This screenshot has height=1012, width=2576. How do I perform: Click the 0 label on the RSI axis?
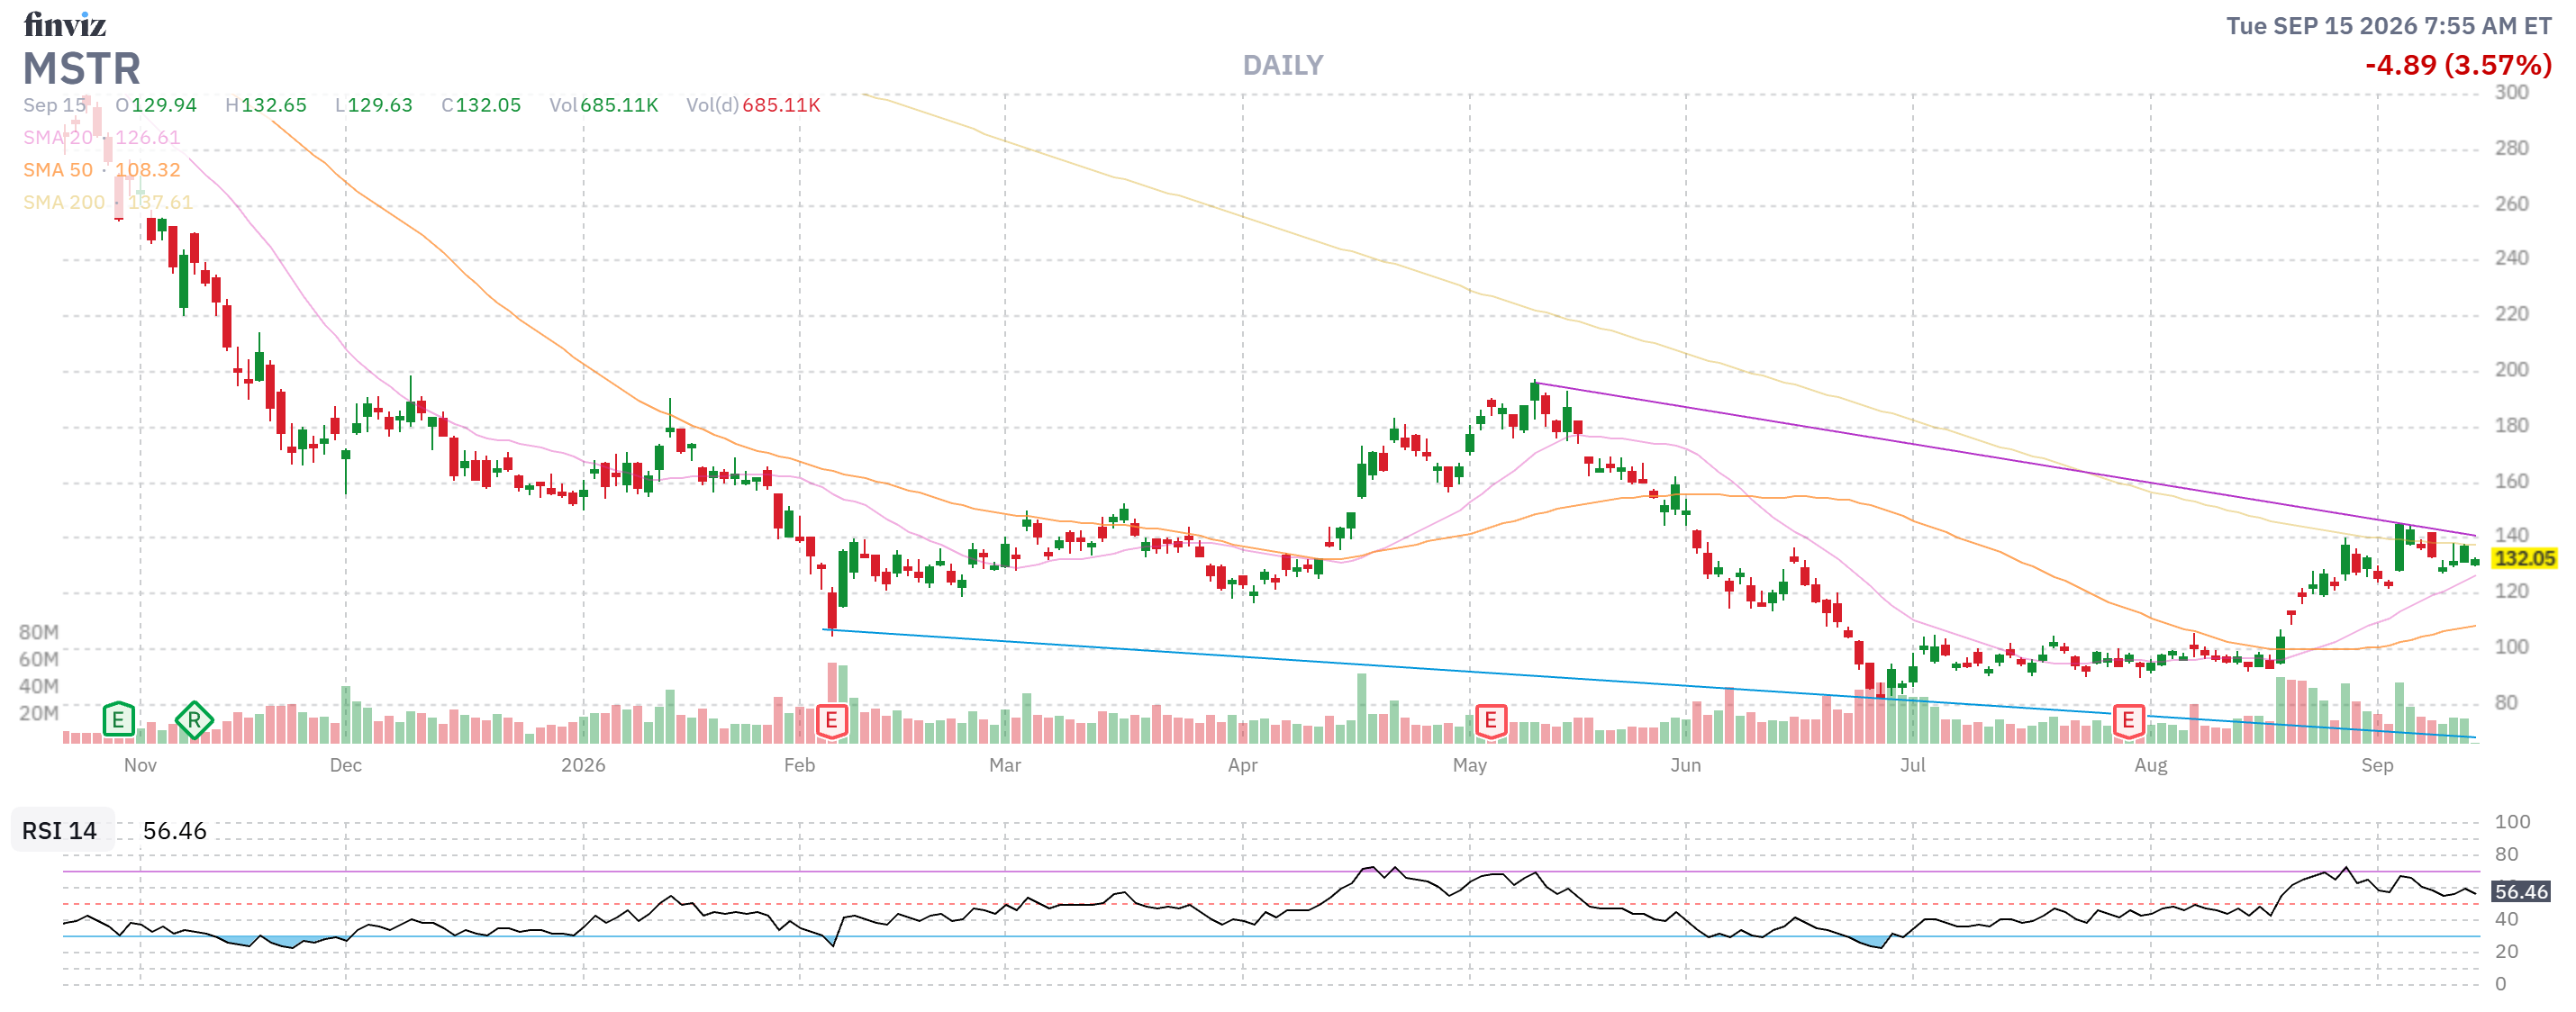click(x=2501, y=984)
